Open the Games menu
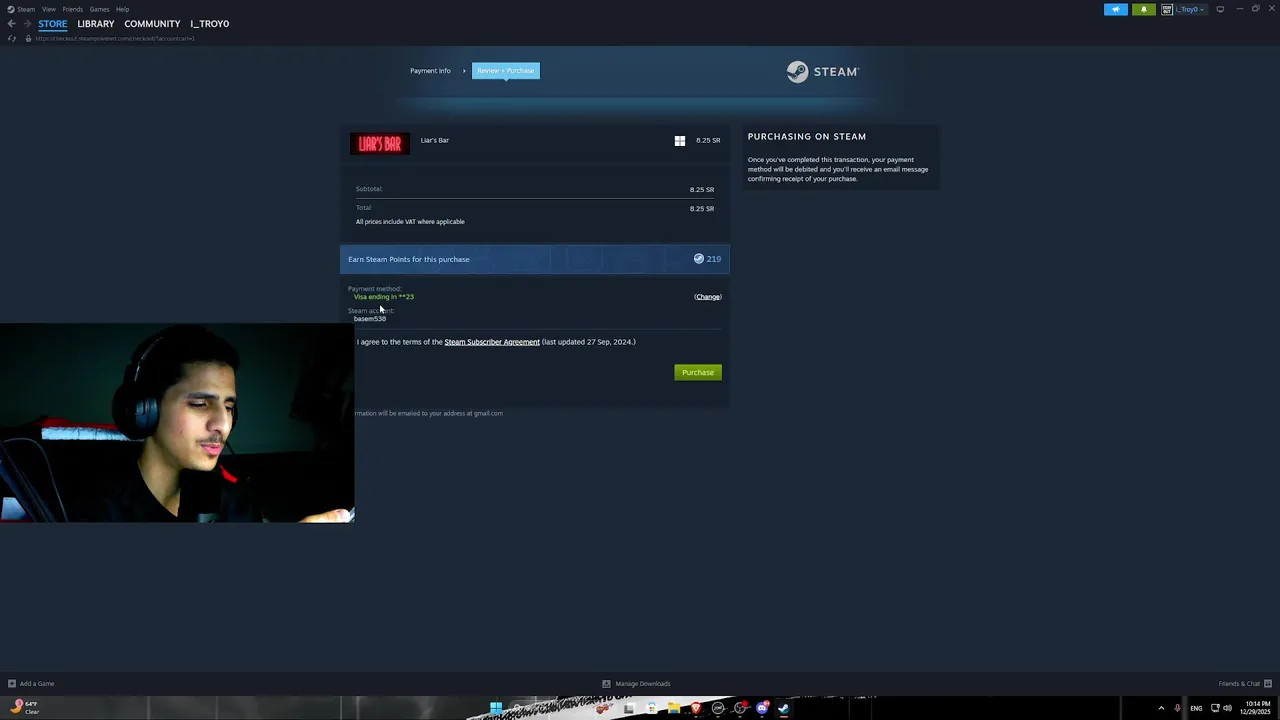Image resolution: width=1280 pixels, height=720 pixels. click(99, 9)
